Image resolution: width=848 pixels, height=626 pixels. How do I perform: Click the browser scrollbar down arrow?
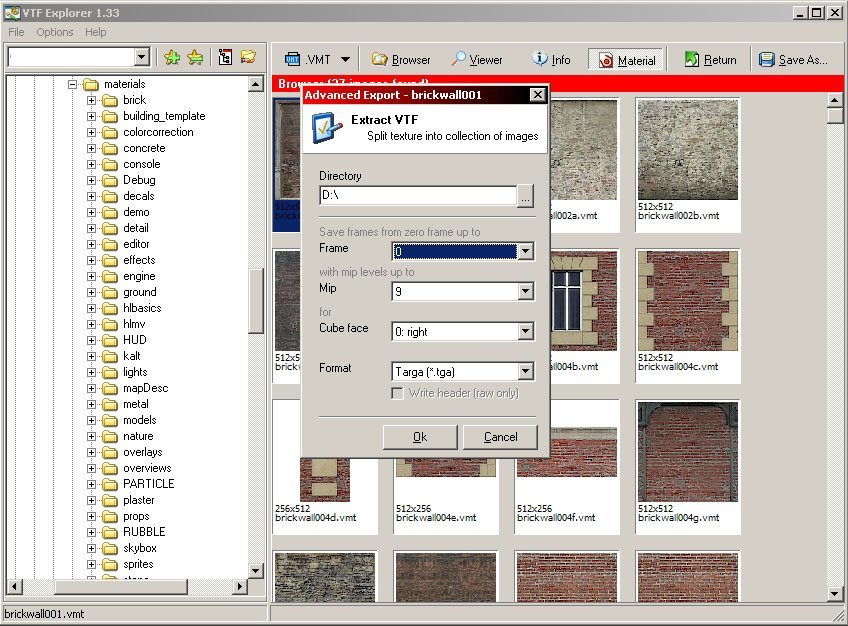[x=834, y=594]
